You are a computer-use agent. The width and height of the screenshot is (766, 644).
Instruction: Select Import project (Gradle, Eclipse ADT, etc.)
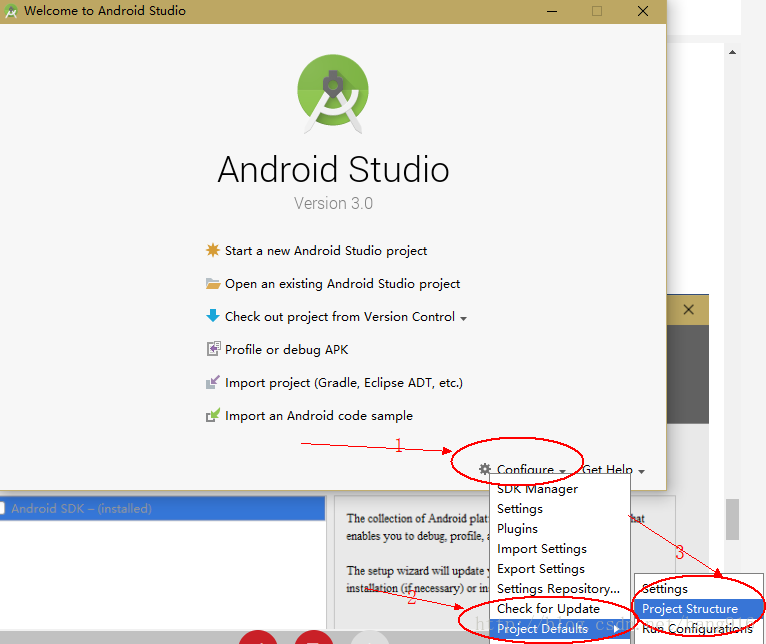tap(344, 383)
